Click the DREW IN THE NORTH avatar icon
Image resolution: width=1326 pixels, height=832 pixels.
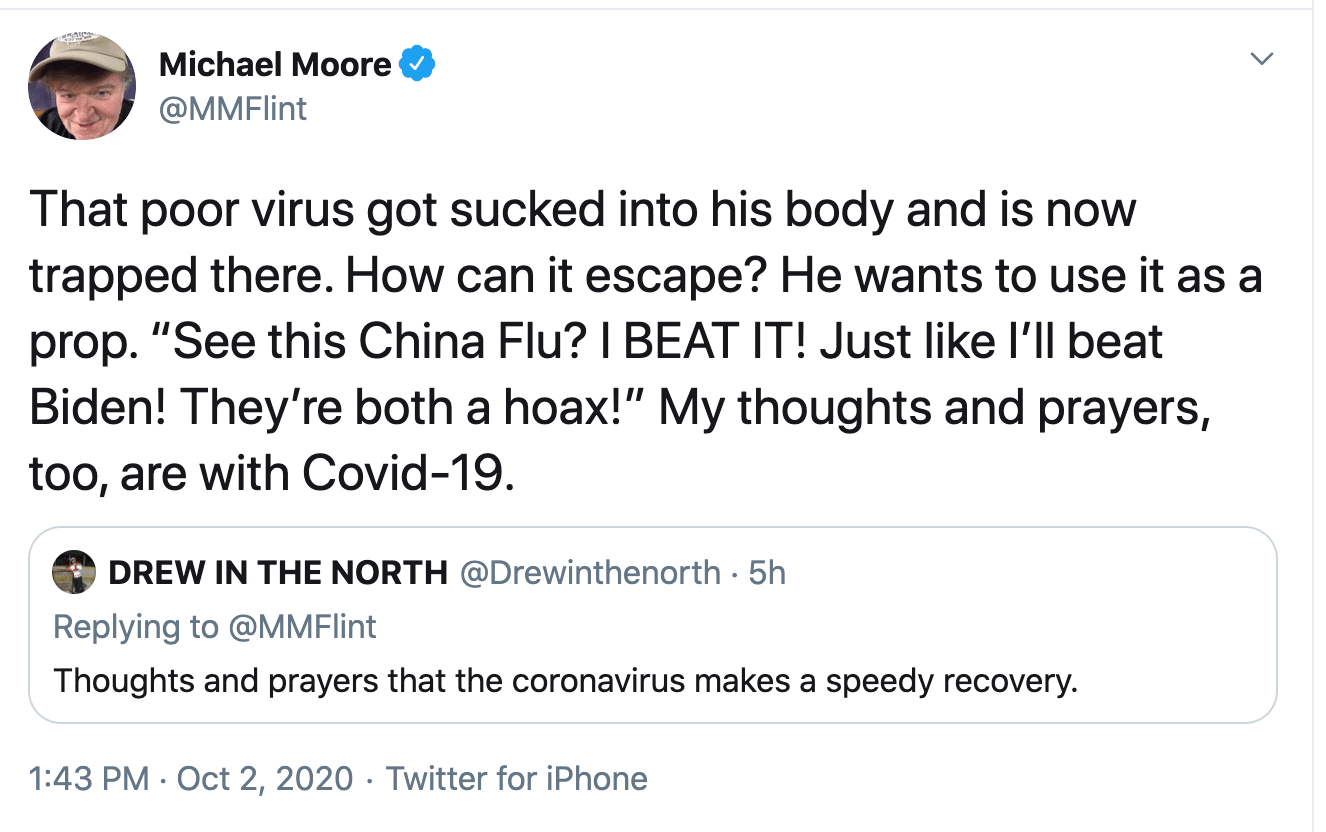pos(75,571)
